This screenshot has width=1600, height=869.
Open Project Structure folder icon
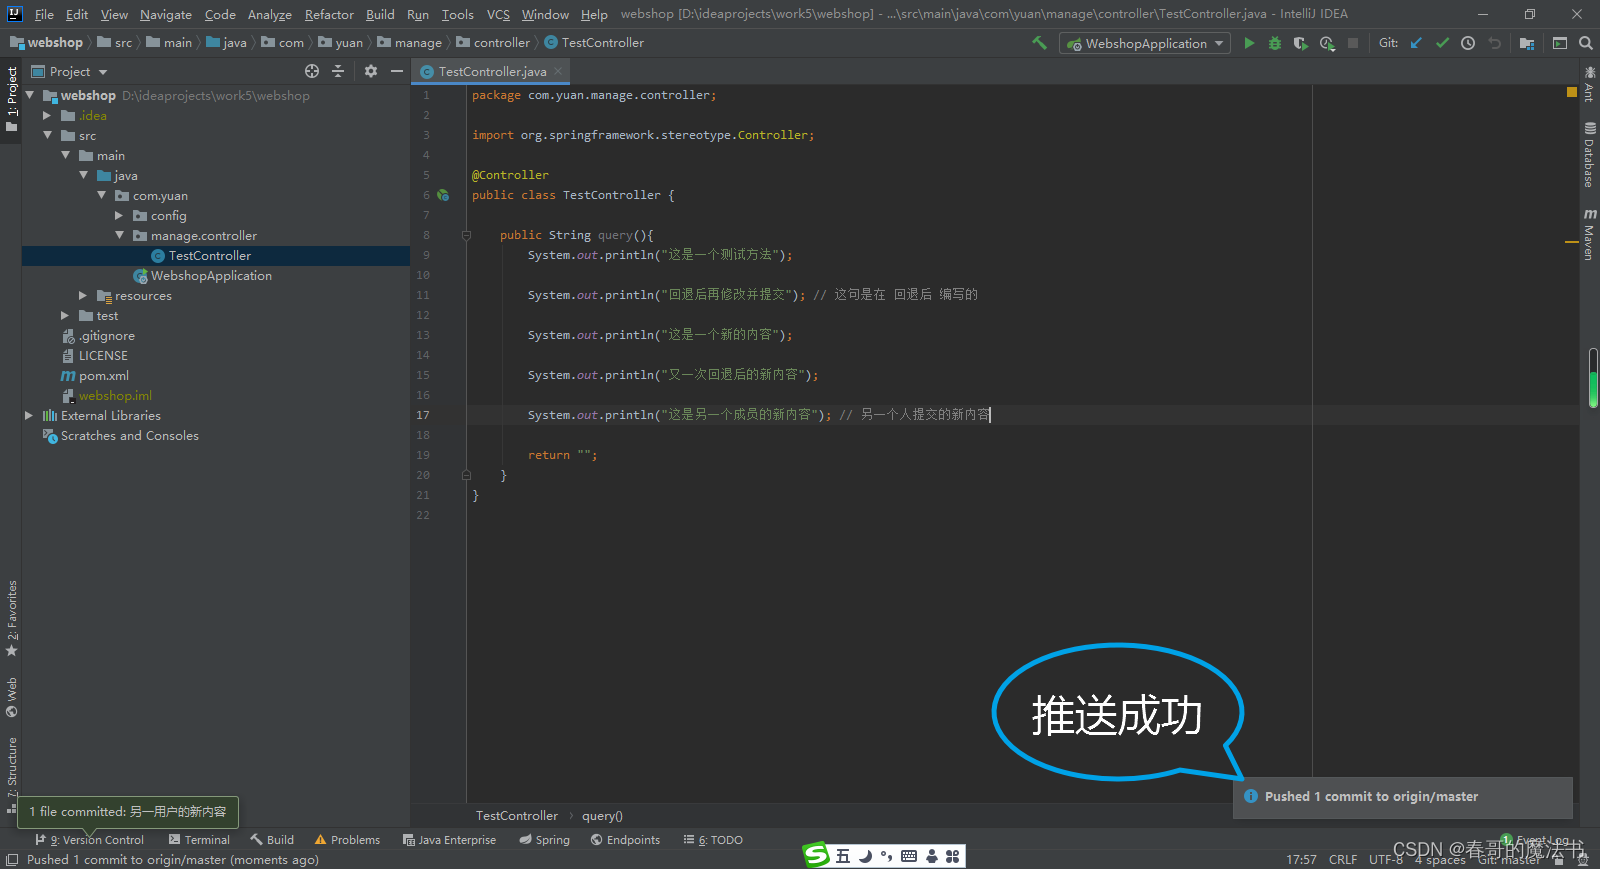1527,43
